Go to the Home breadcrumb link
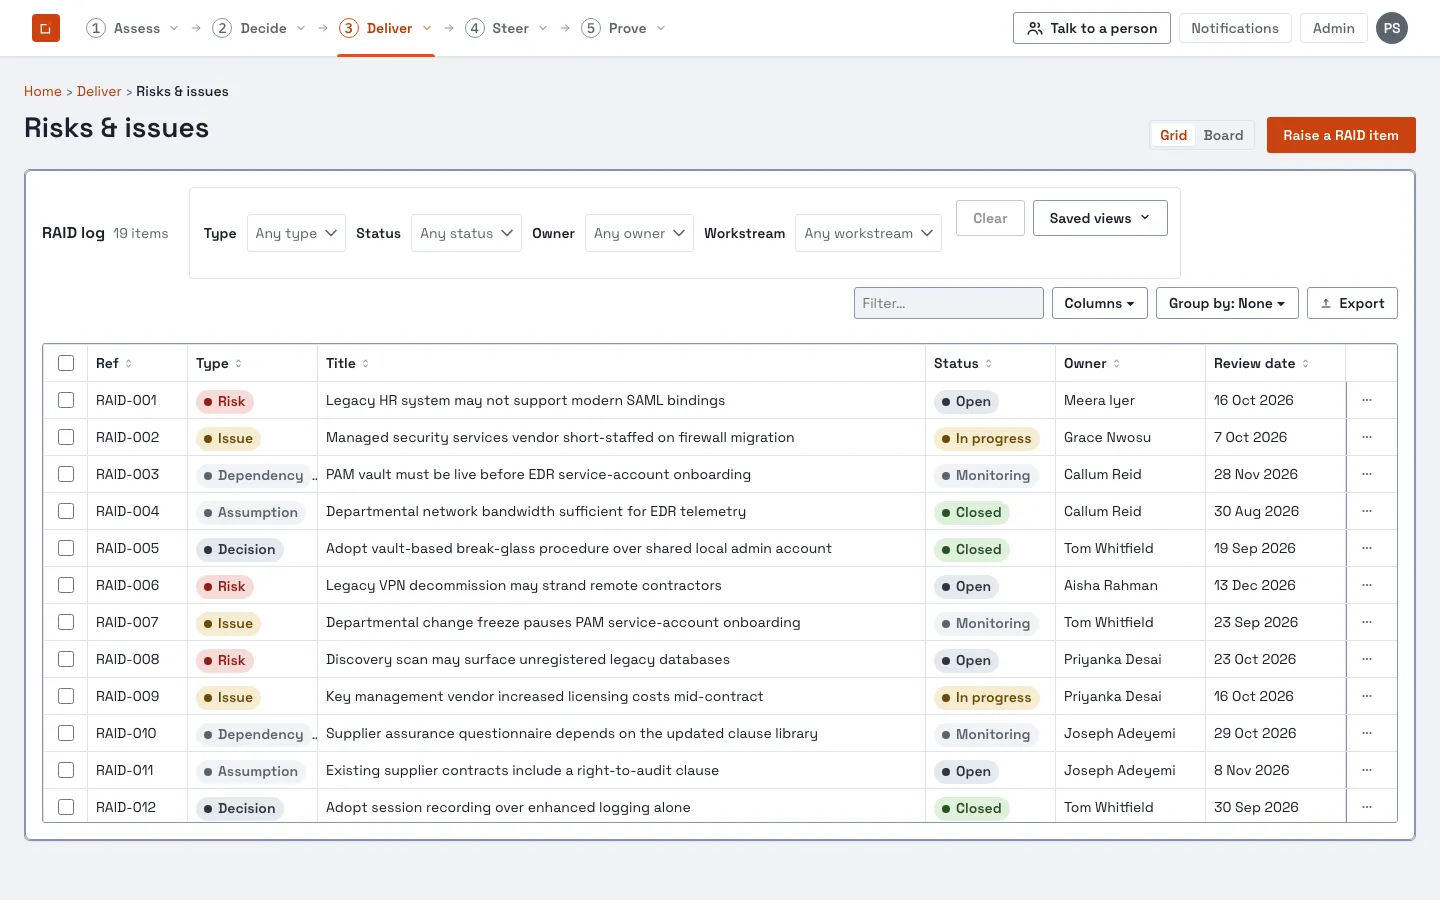 pyautogui.click(x=43, y=91)
